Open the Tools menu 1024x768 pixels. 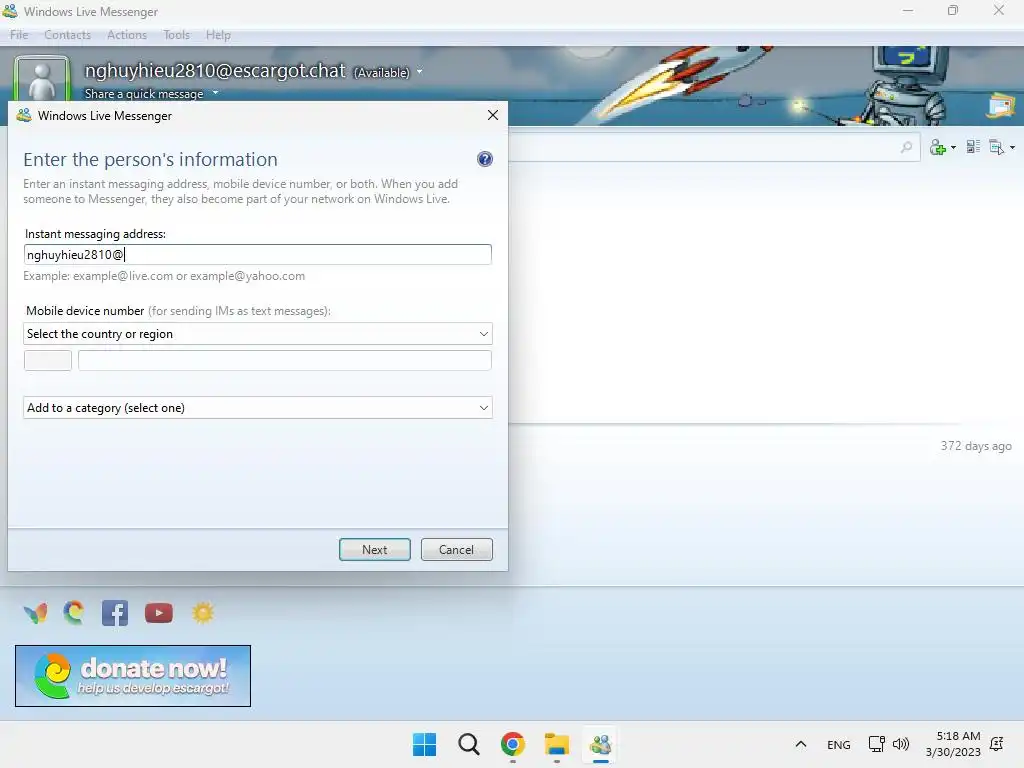pyautogui.click(x=176, y=35)
